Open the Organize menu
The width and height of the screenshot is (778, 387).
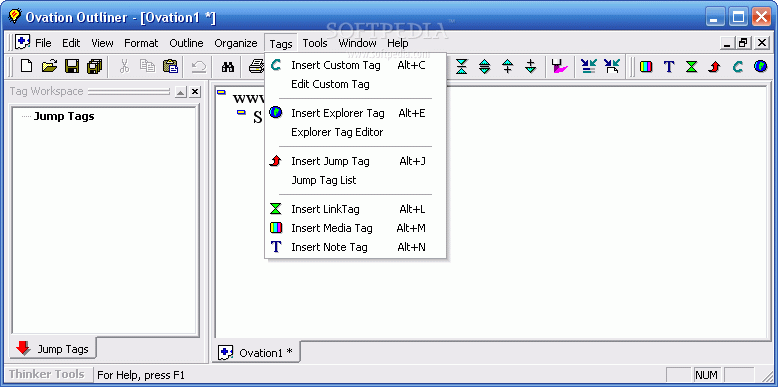(236, 43)
